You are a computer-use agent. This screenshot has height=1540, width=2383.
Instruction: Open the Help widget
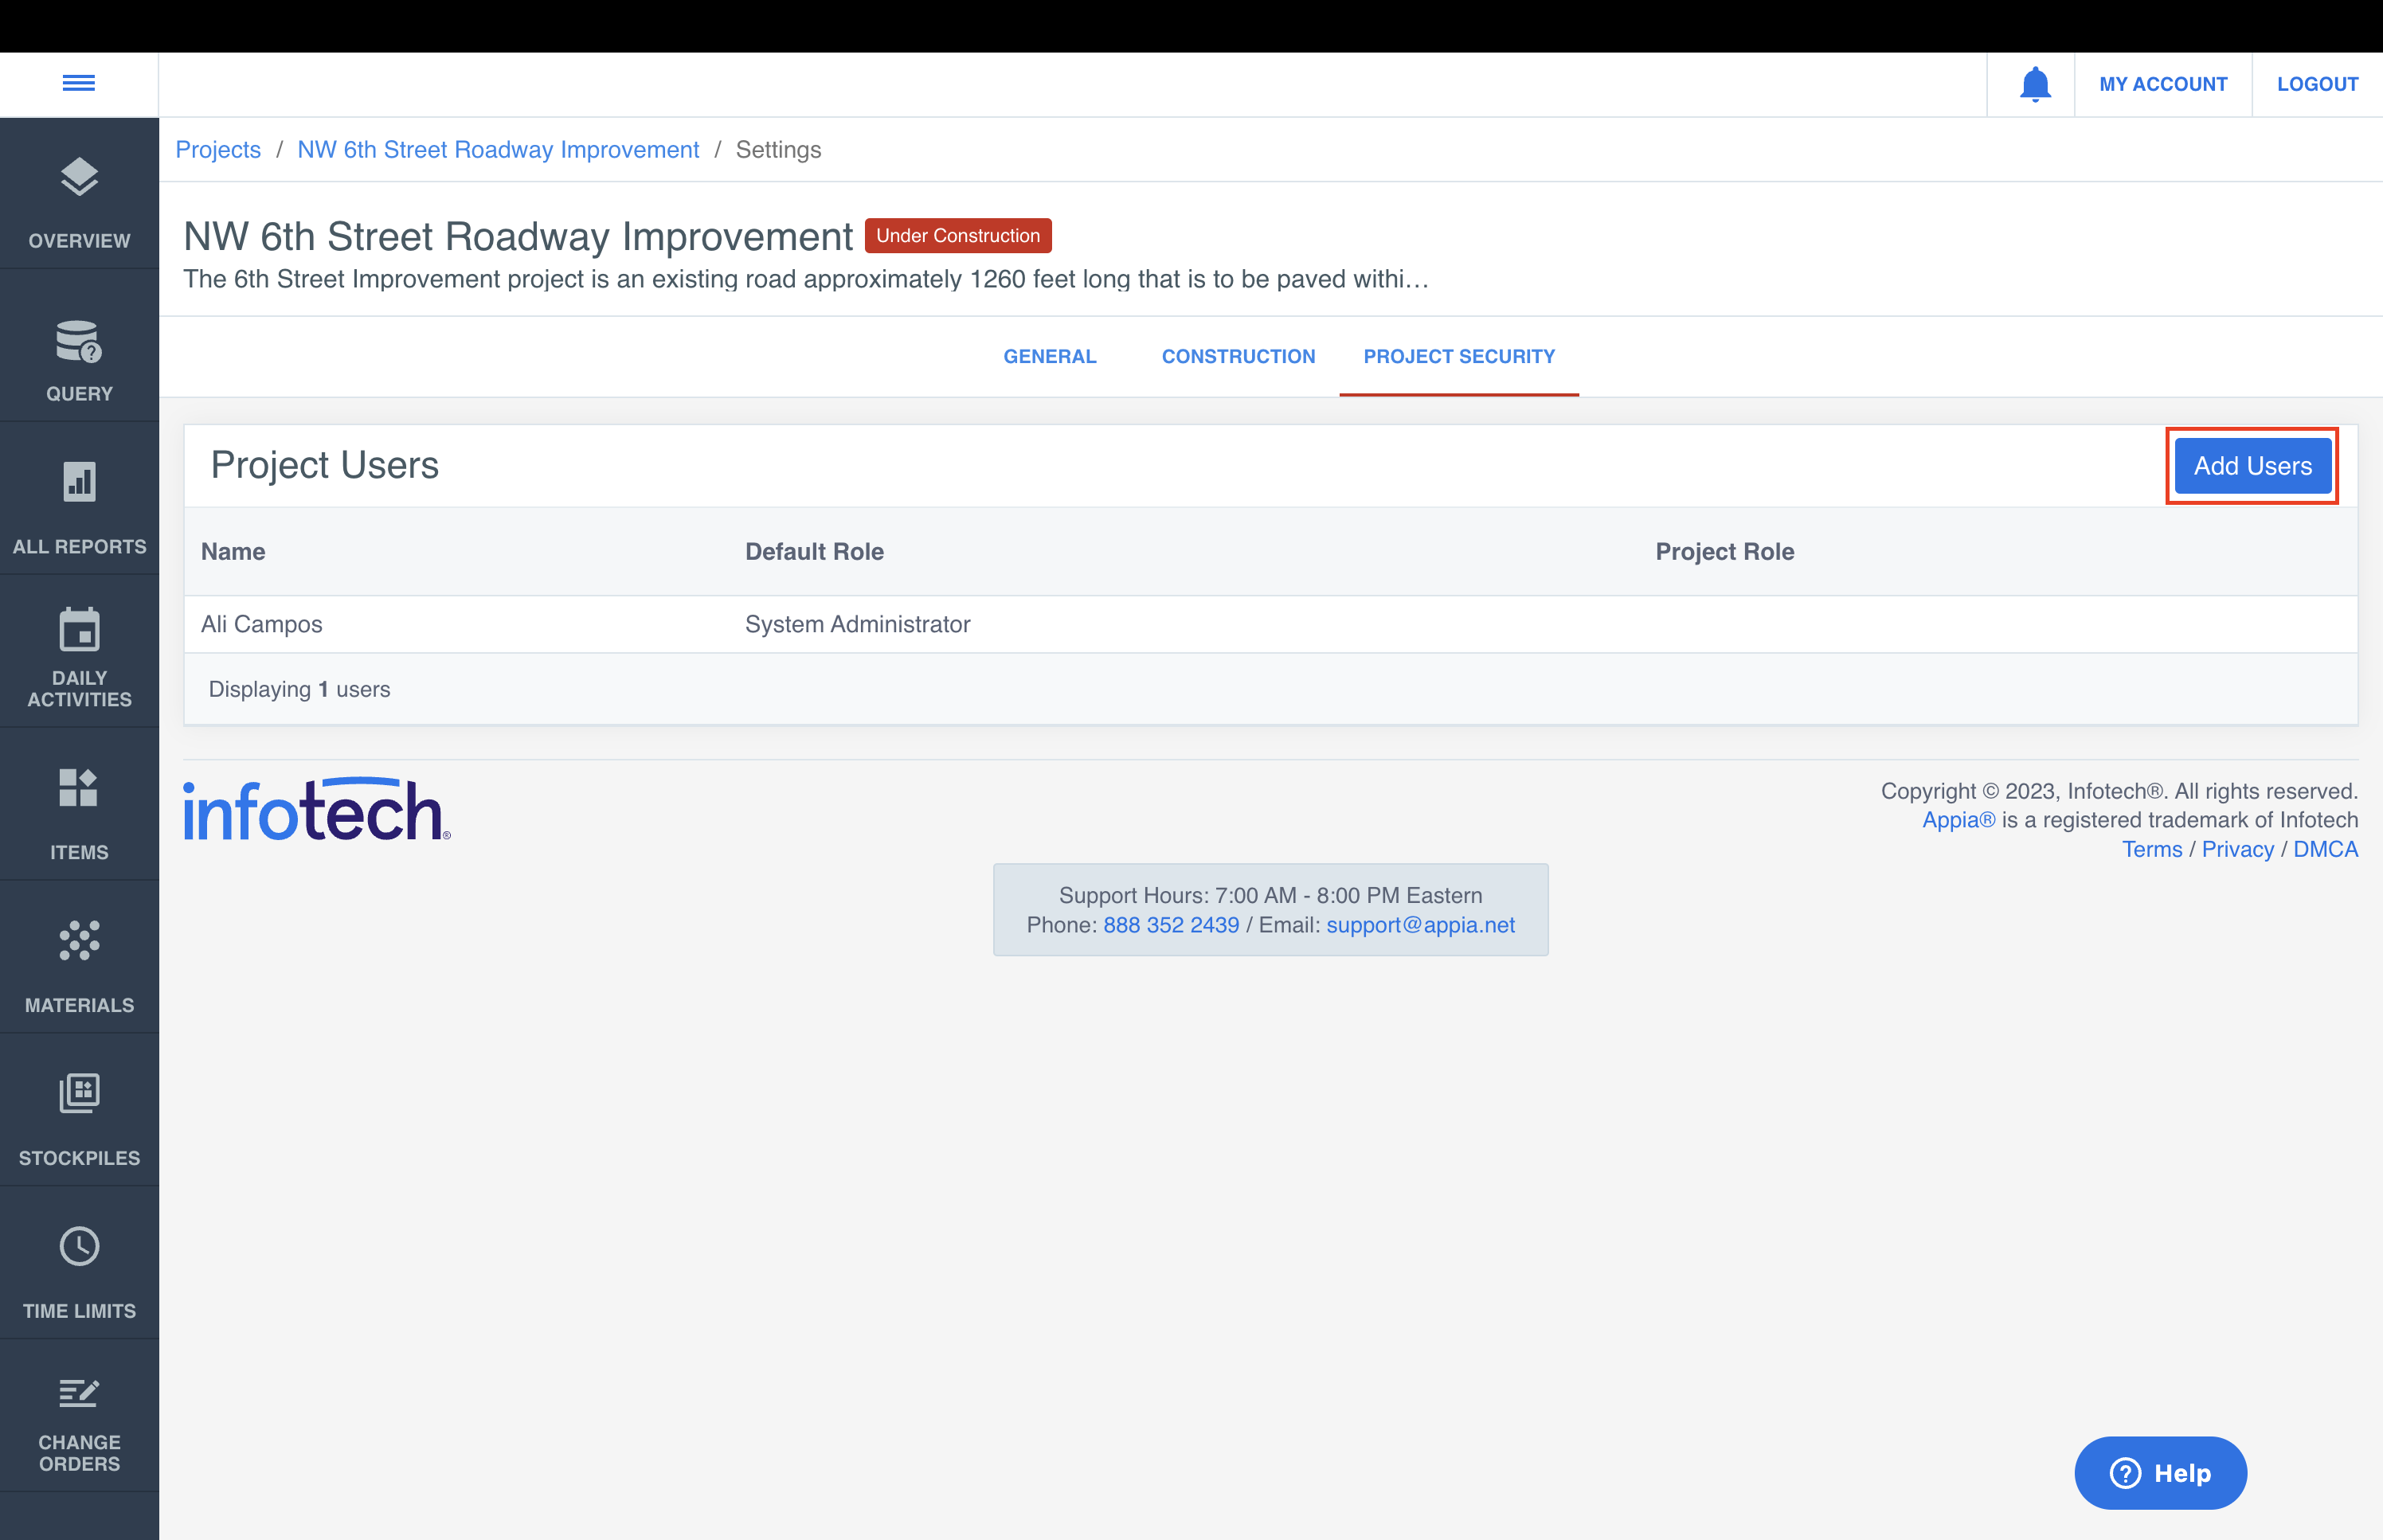[2160, 1472]
